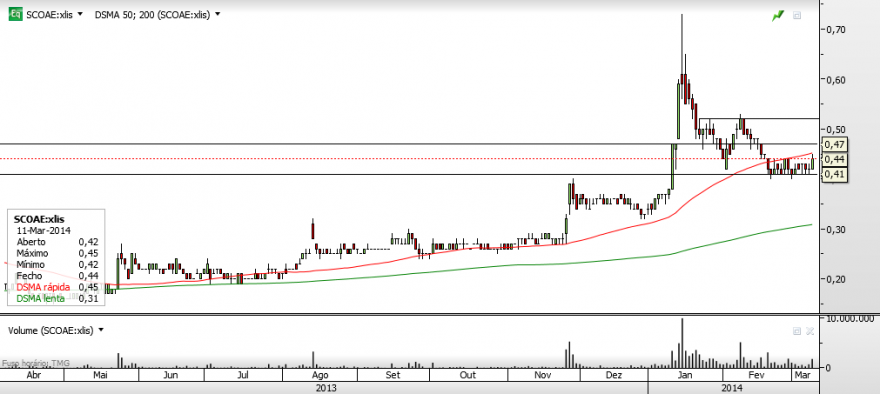Viewport: 880px width, 394px height.
Task: Click the Fecho row in the legend
Action: tap(57, 276)
